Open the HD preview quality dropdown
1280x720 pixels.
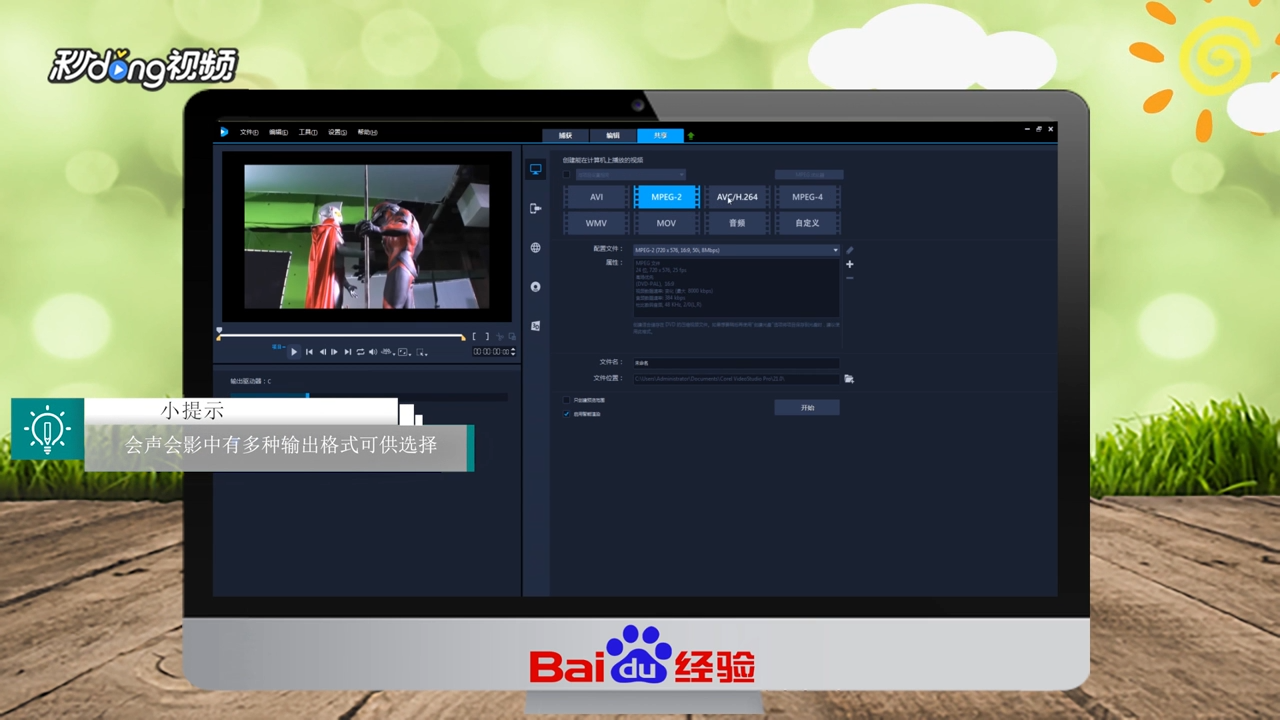point(388,352)
